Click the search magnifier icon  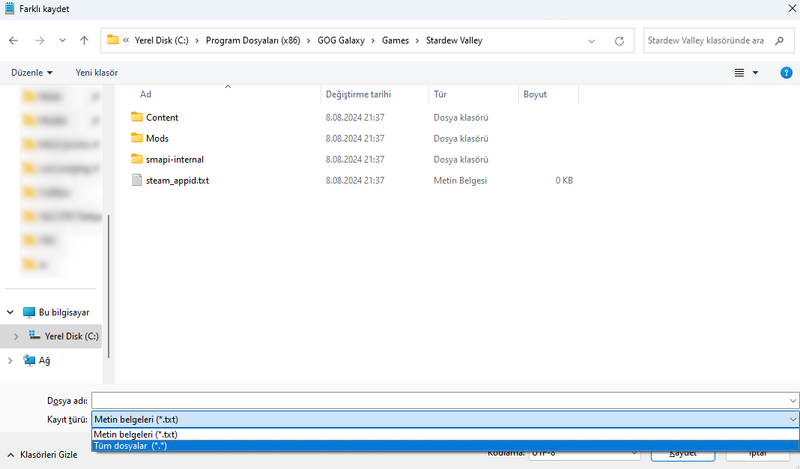(779, 41)
